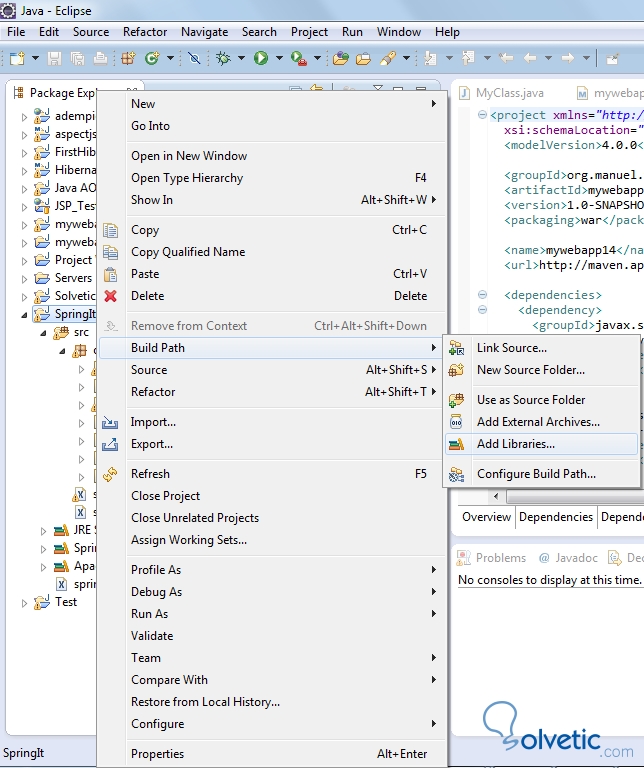The width and height of the screenshot is (644, 768).
Task: Click the Configure Build Path icon
Action: [x=456, y=474]
